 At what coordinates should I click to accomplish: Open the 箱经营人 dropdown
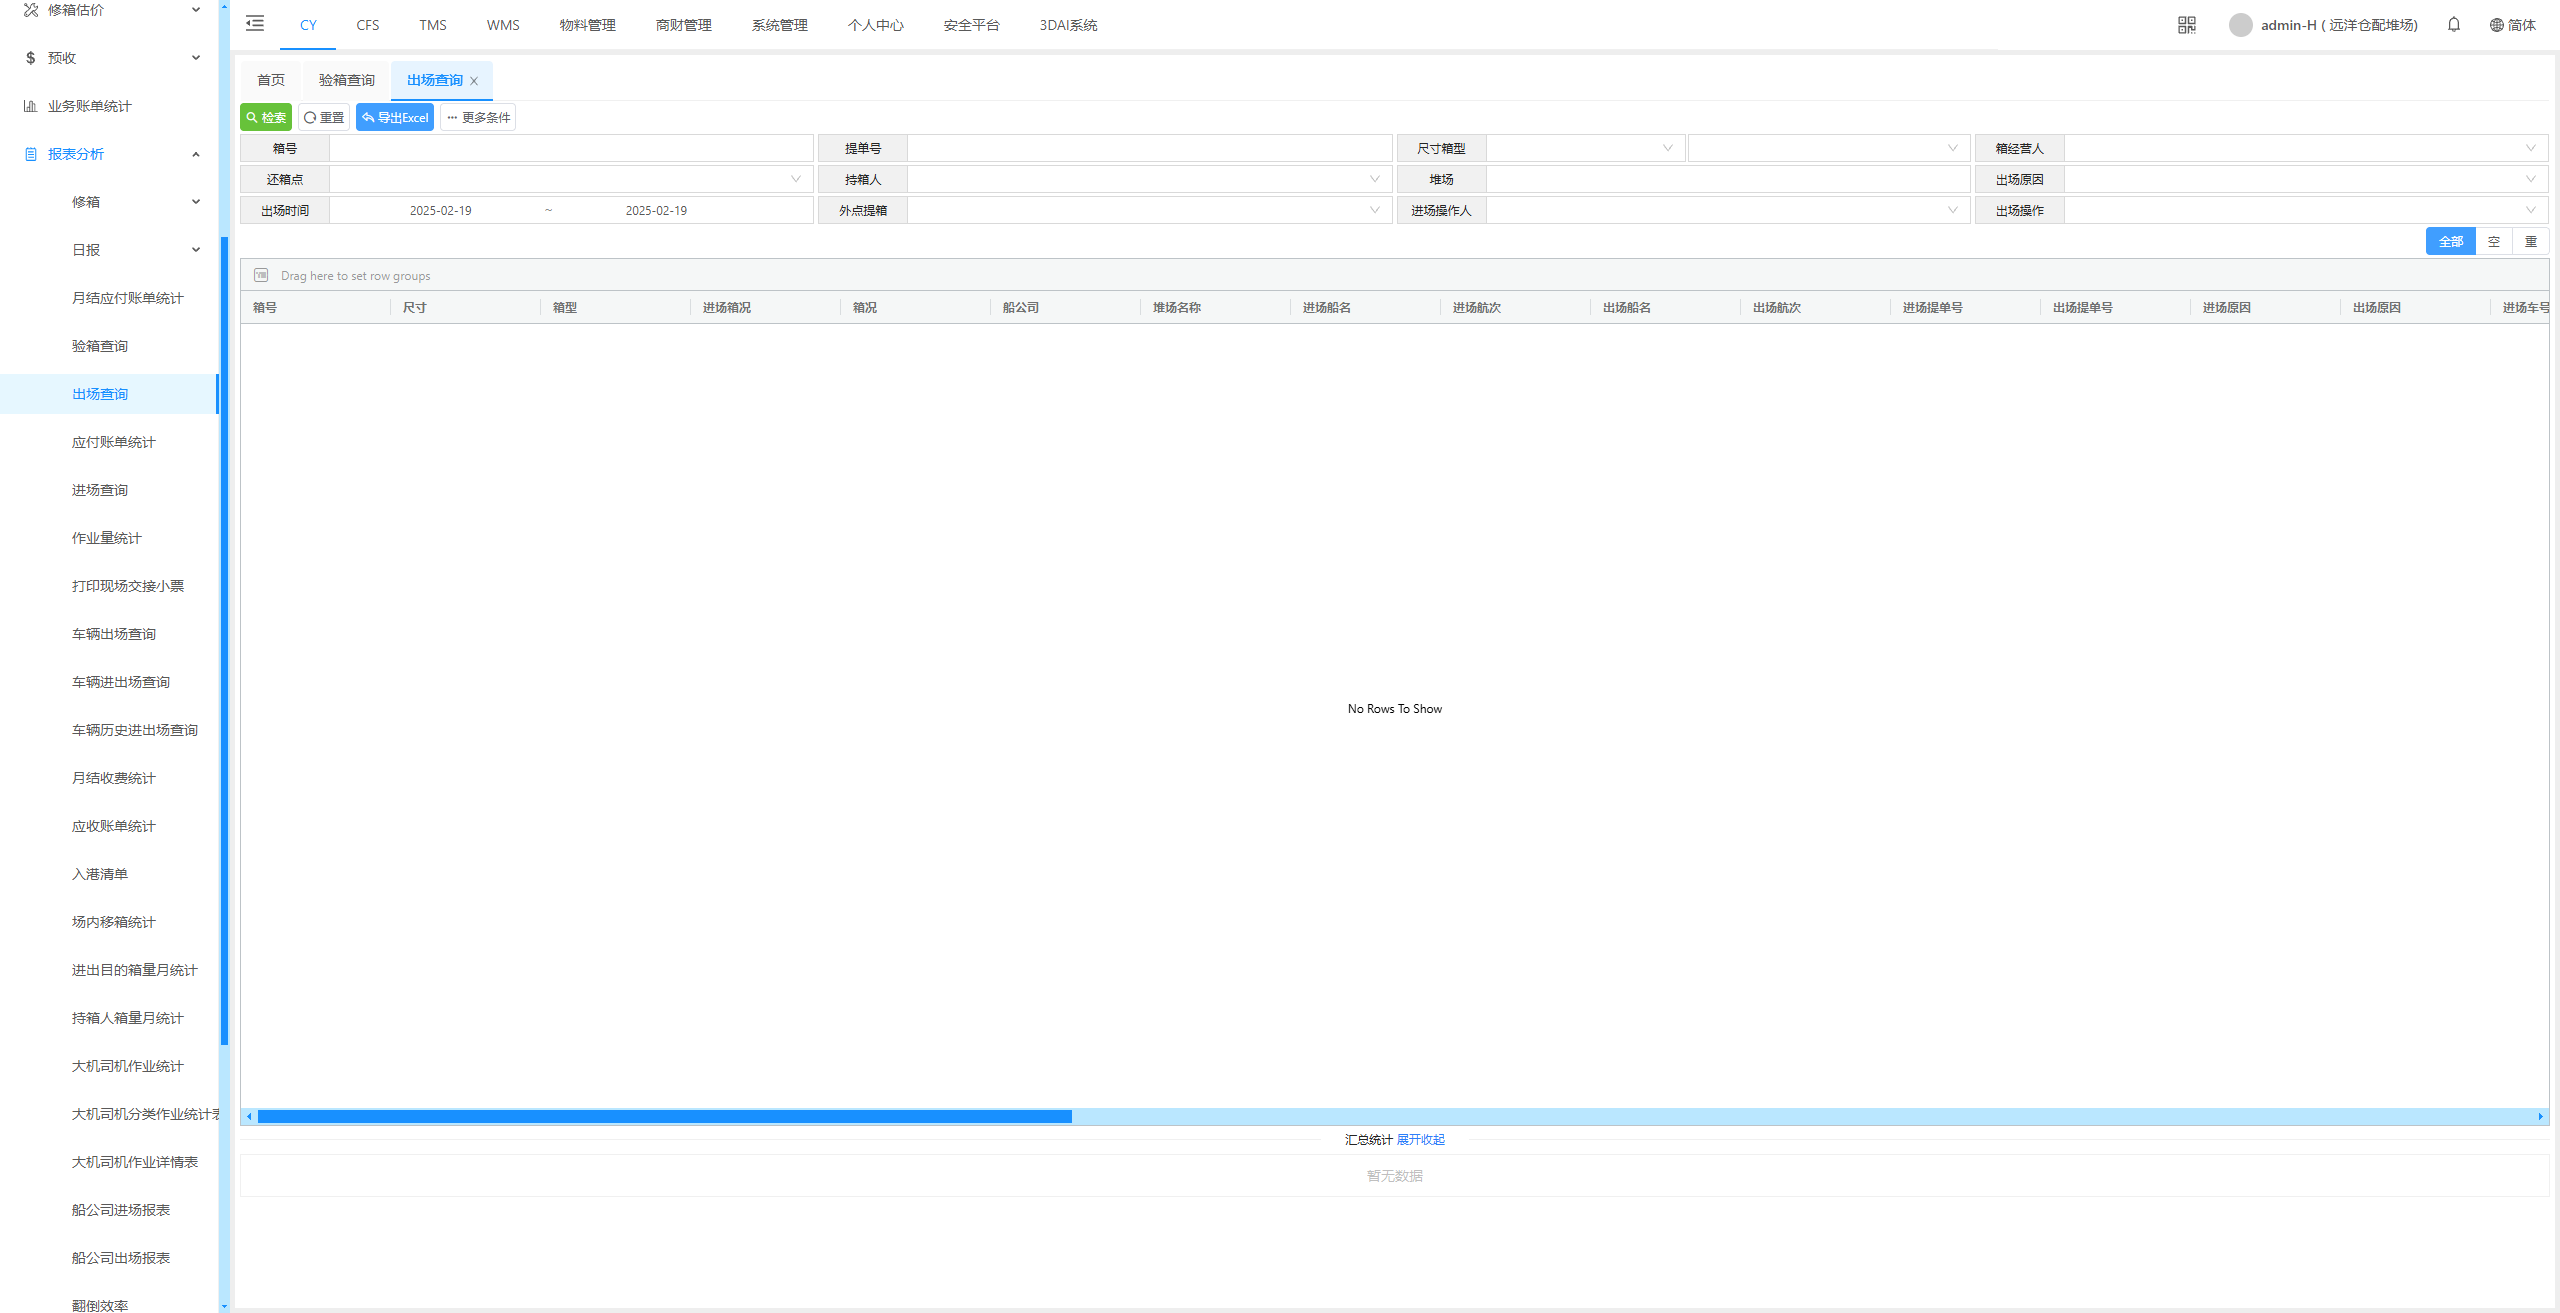coord(2304,148)
